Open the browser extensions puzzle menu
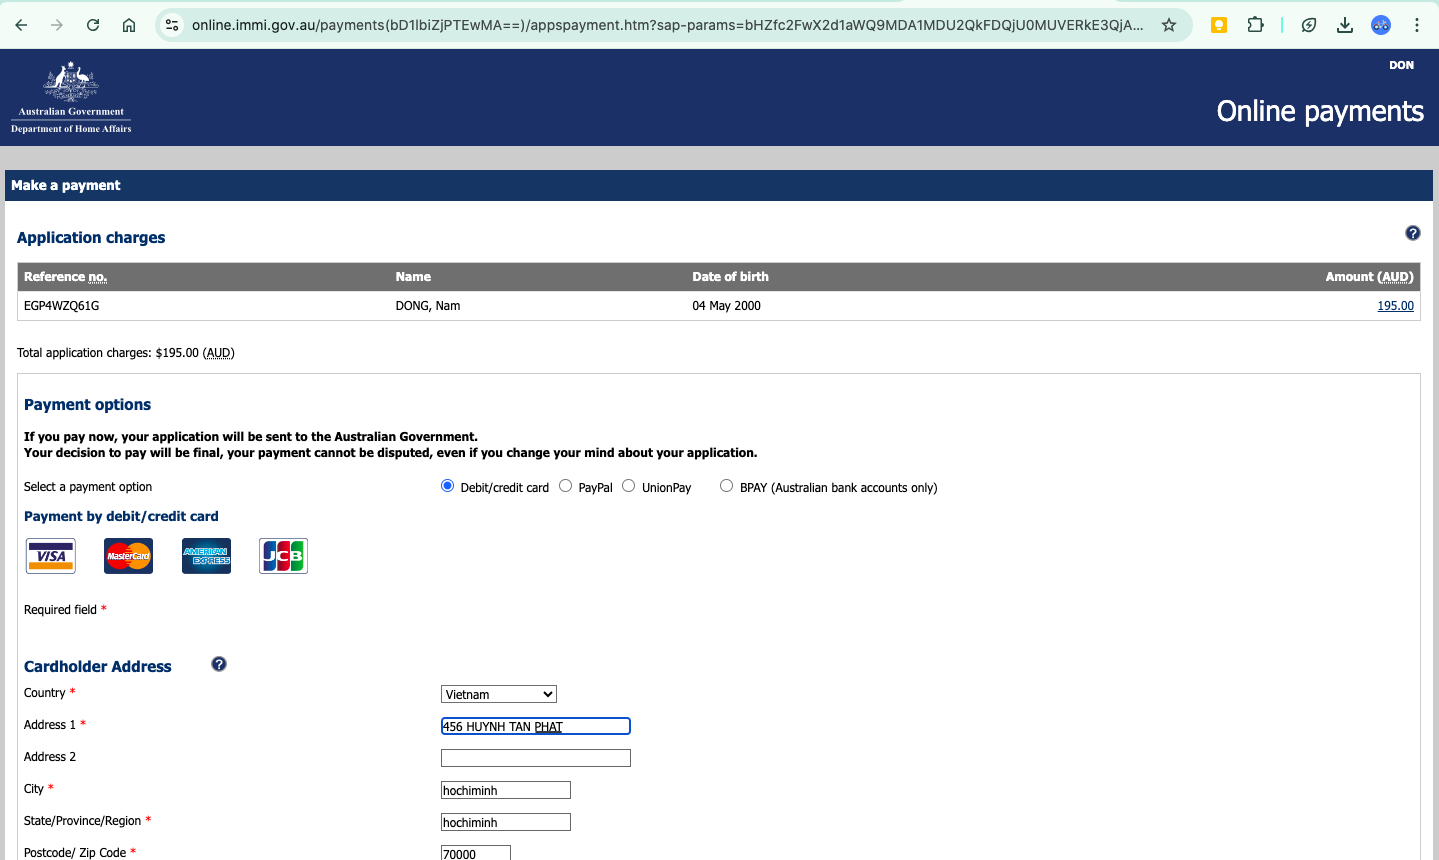The width and height of the screenshot is (1439, 860). [1255, 25]
